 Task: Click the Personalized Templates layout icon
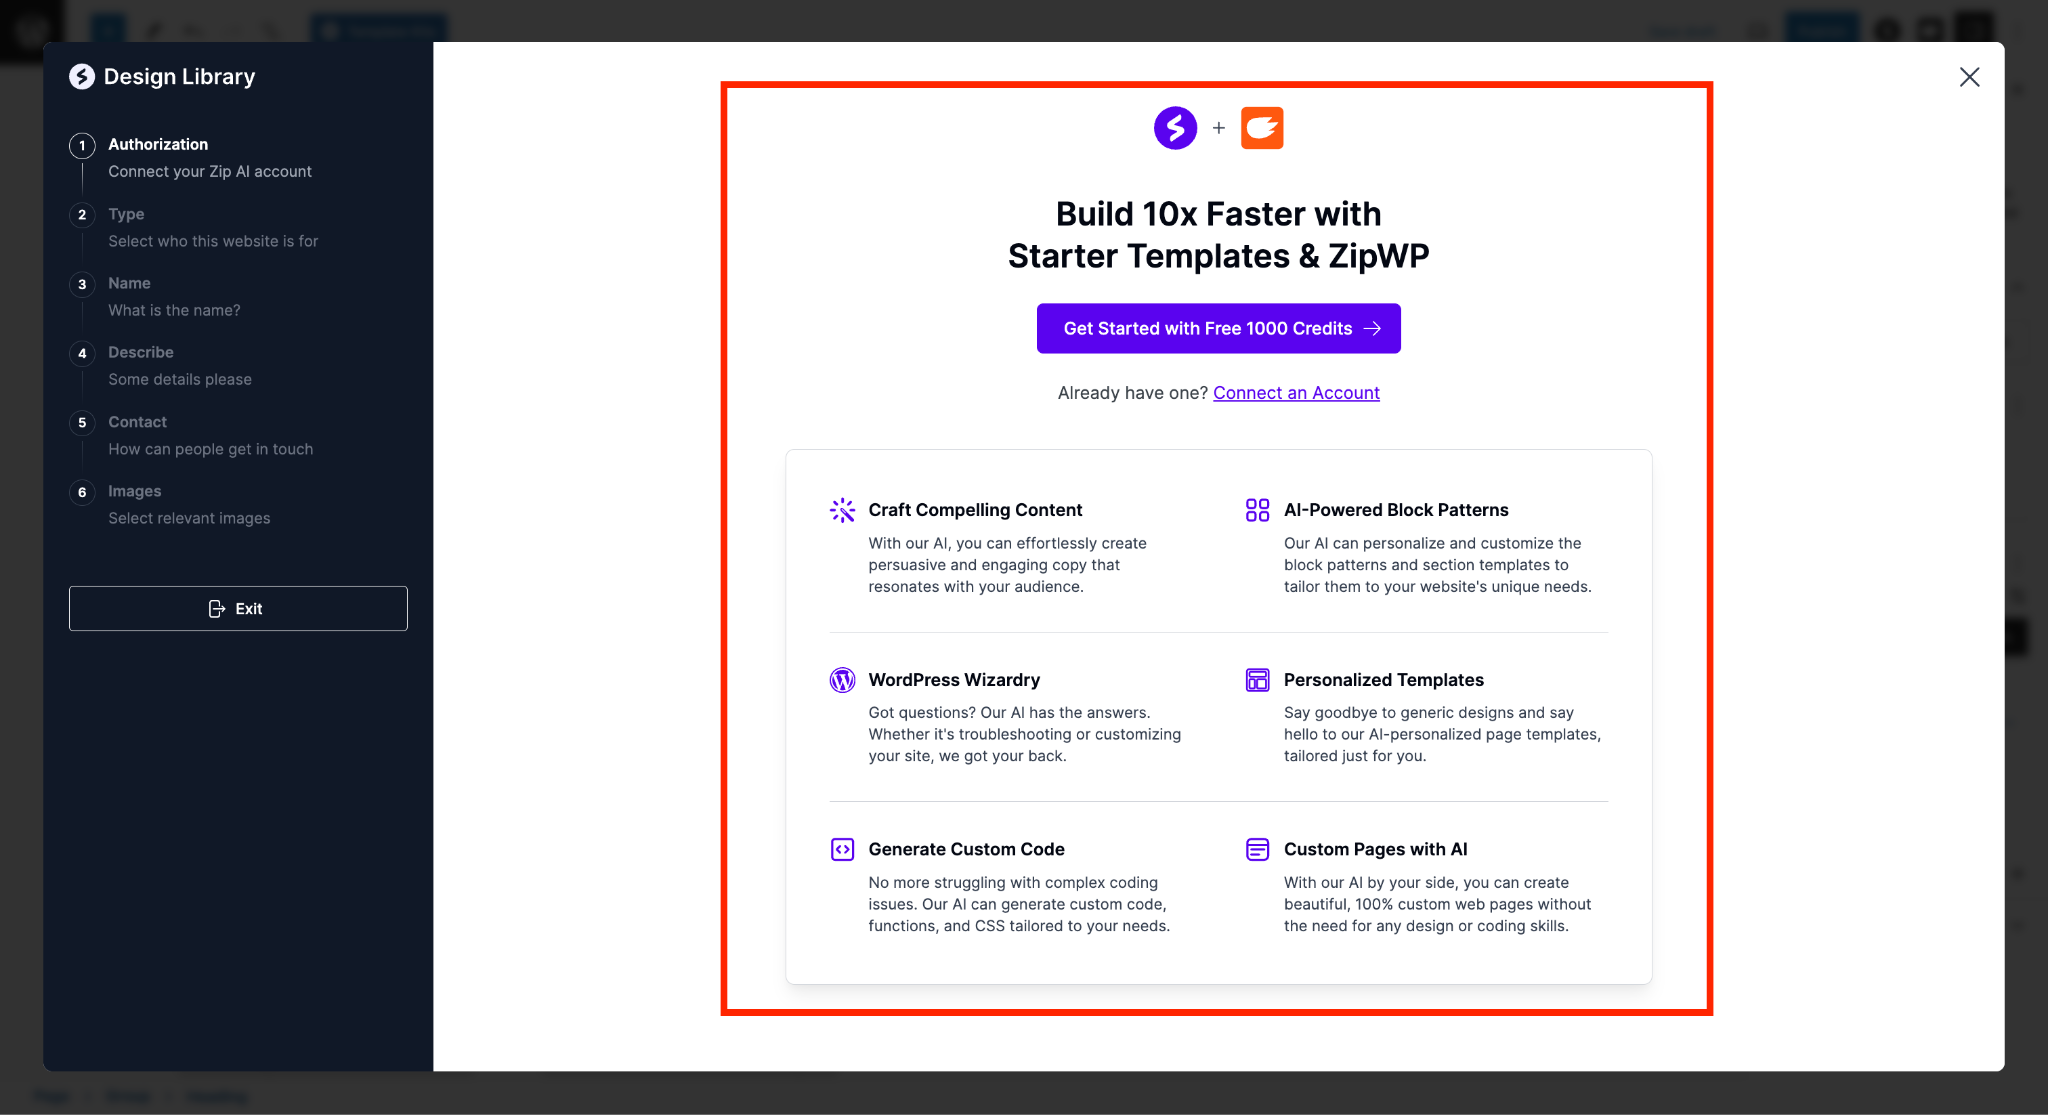click(x=1257, y=680)
